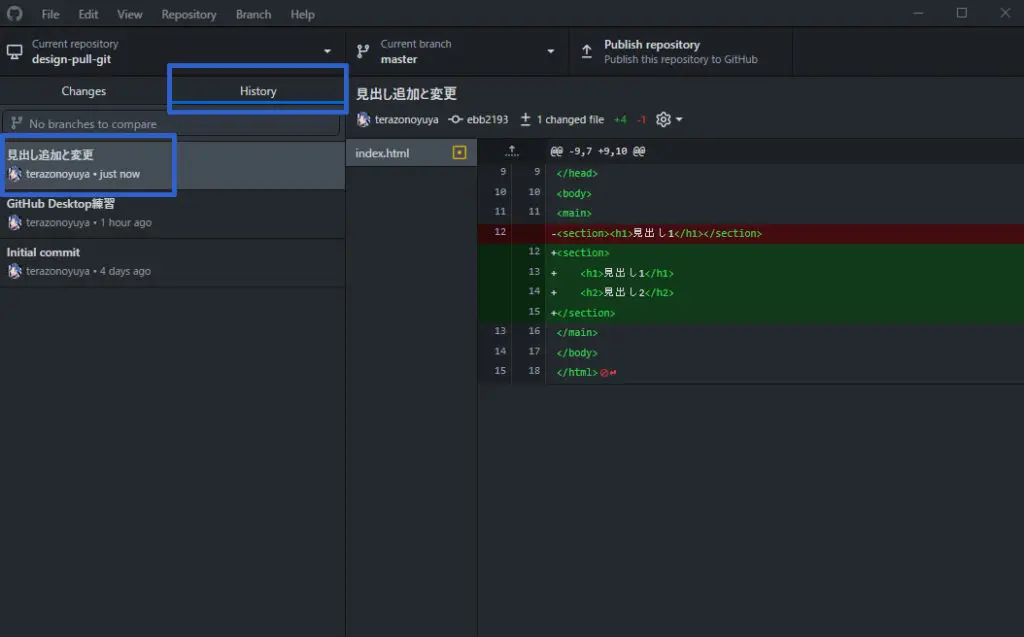
Task: Click the changed file plus-minus icon
Action: 525,120
